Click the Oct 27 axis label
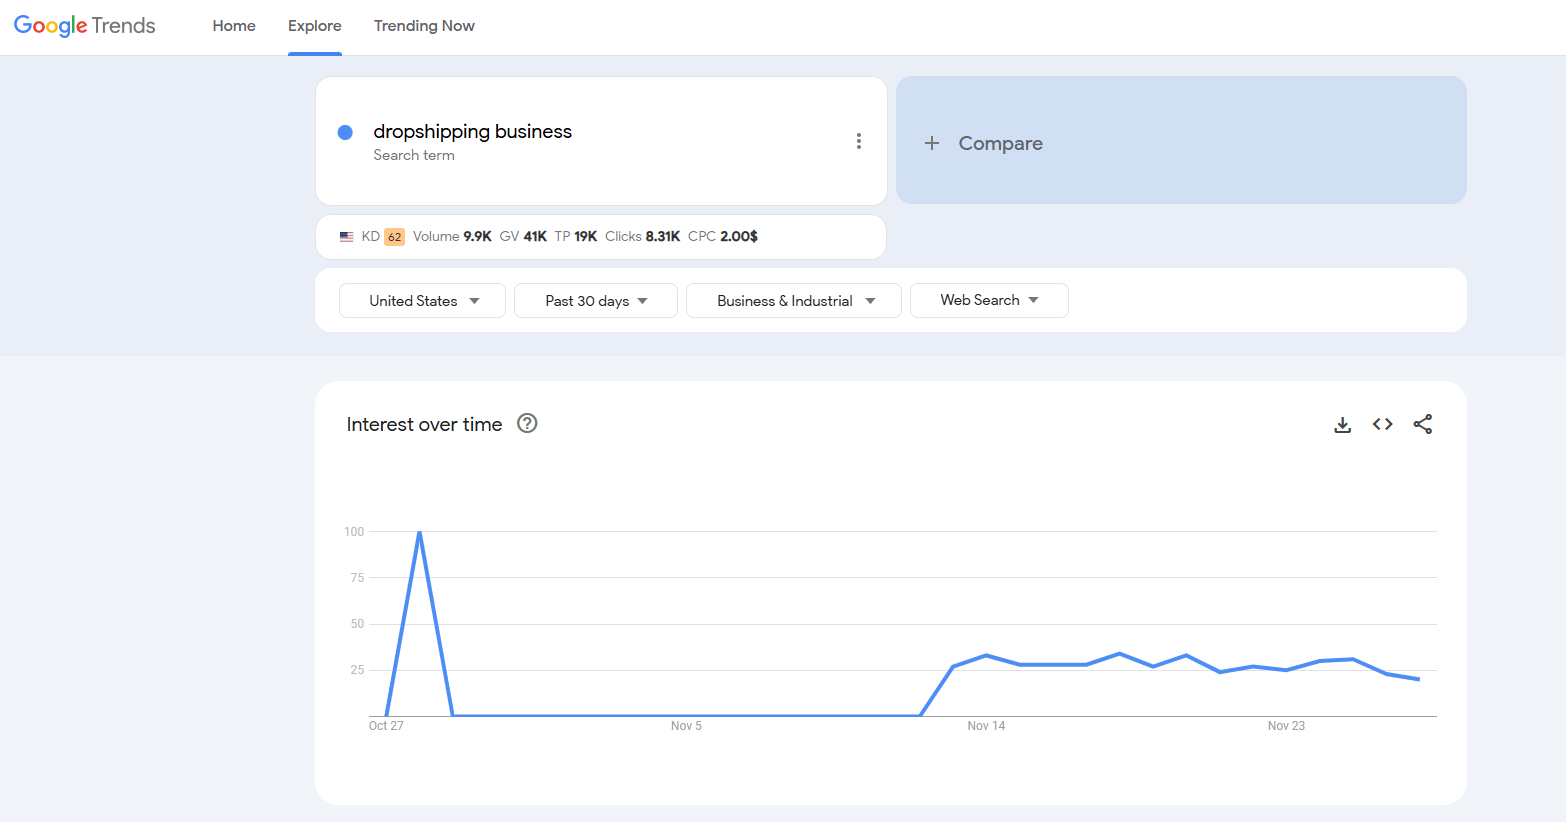 (386, 726)
